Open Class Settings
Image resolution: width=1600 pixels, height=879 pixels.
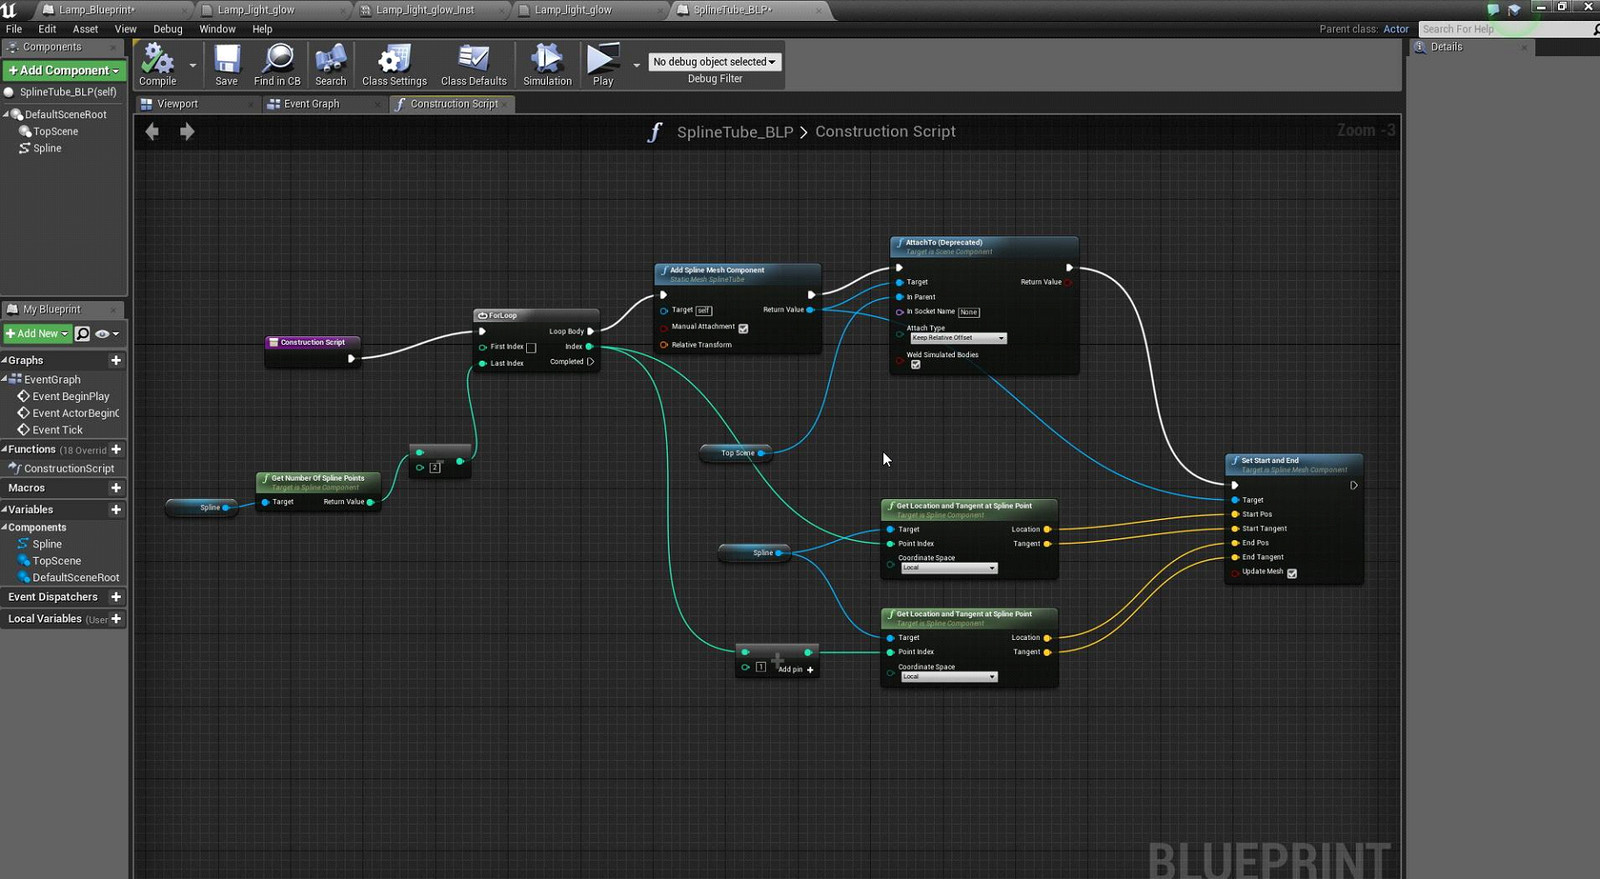[394, 65]
